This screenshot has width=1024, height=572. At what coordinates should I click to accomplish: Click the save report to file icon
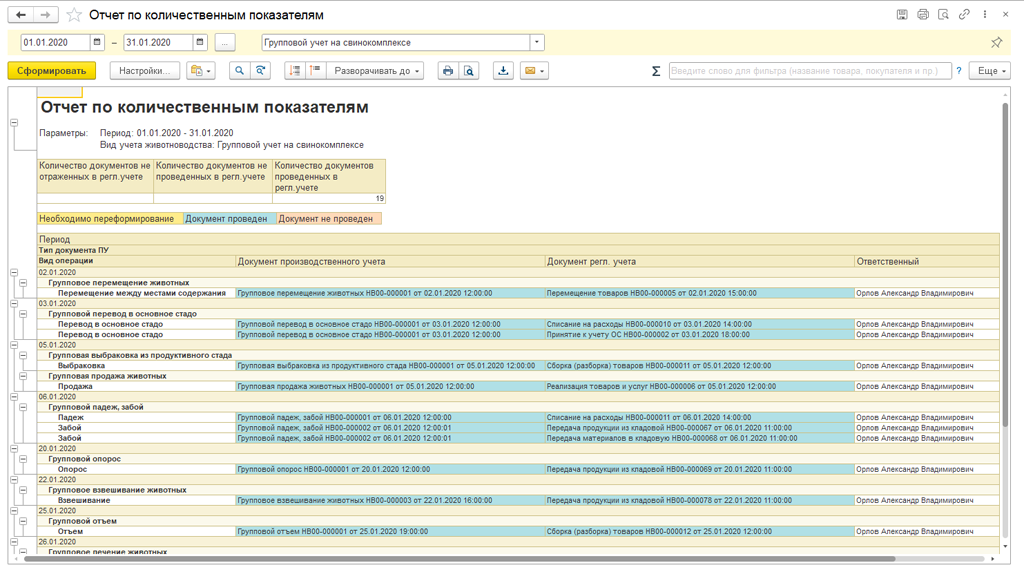(503, 71)
